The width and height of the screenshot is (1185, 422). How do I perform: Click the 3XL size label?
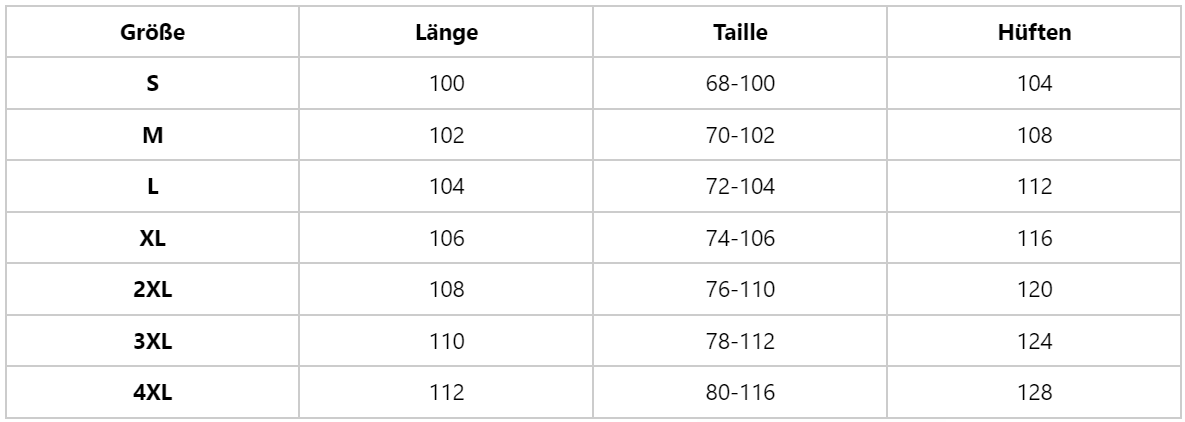153,342
